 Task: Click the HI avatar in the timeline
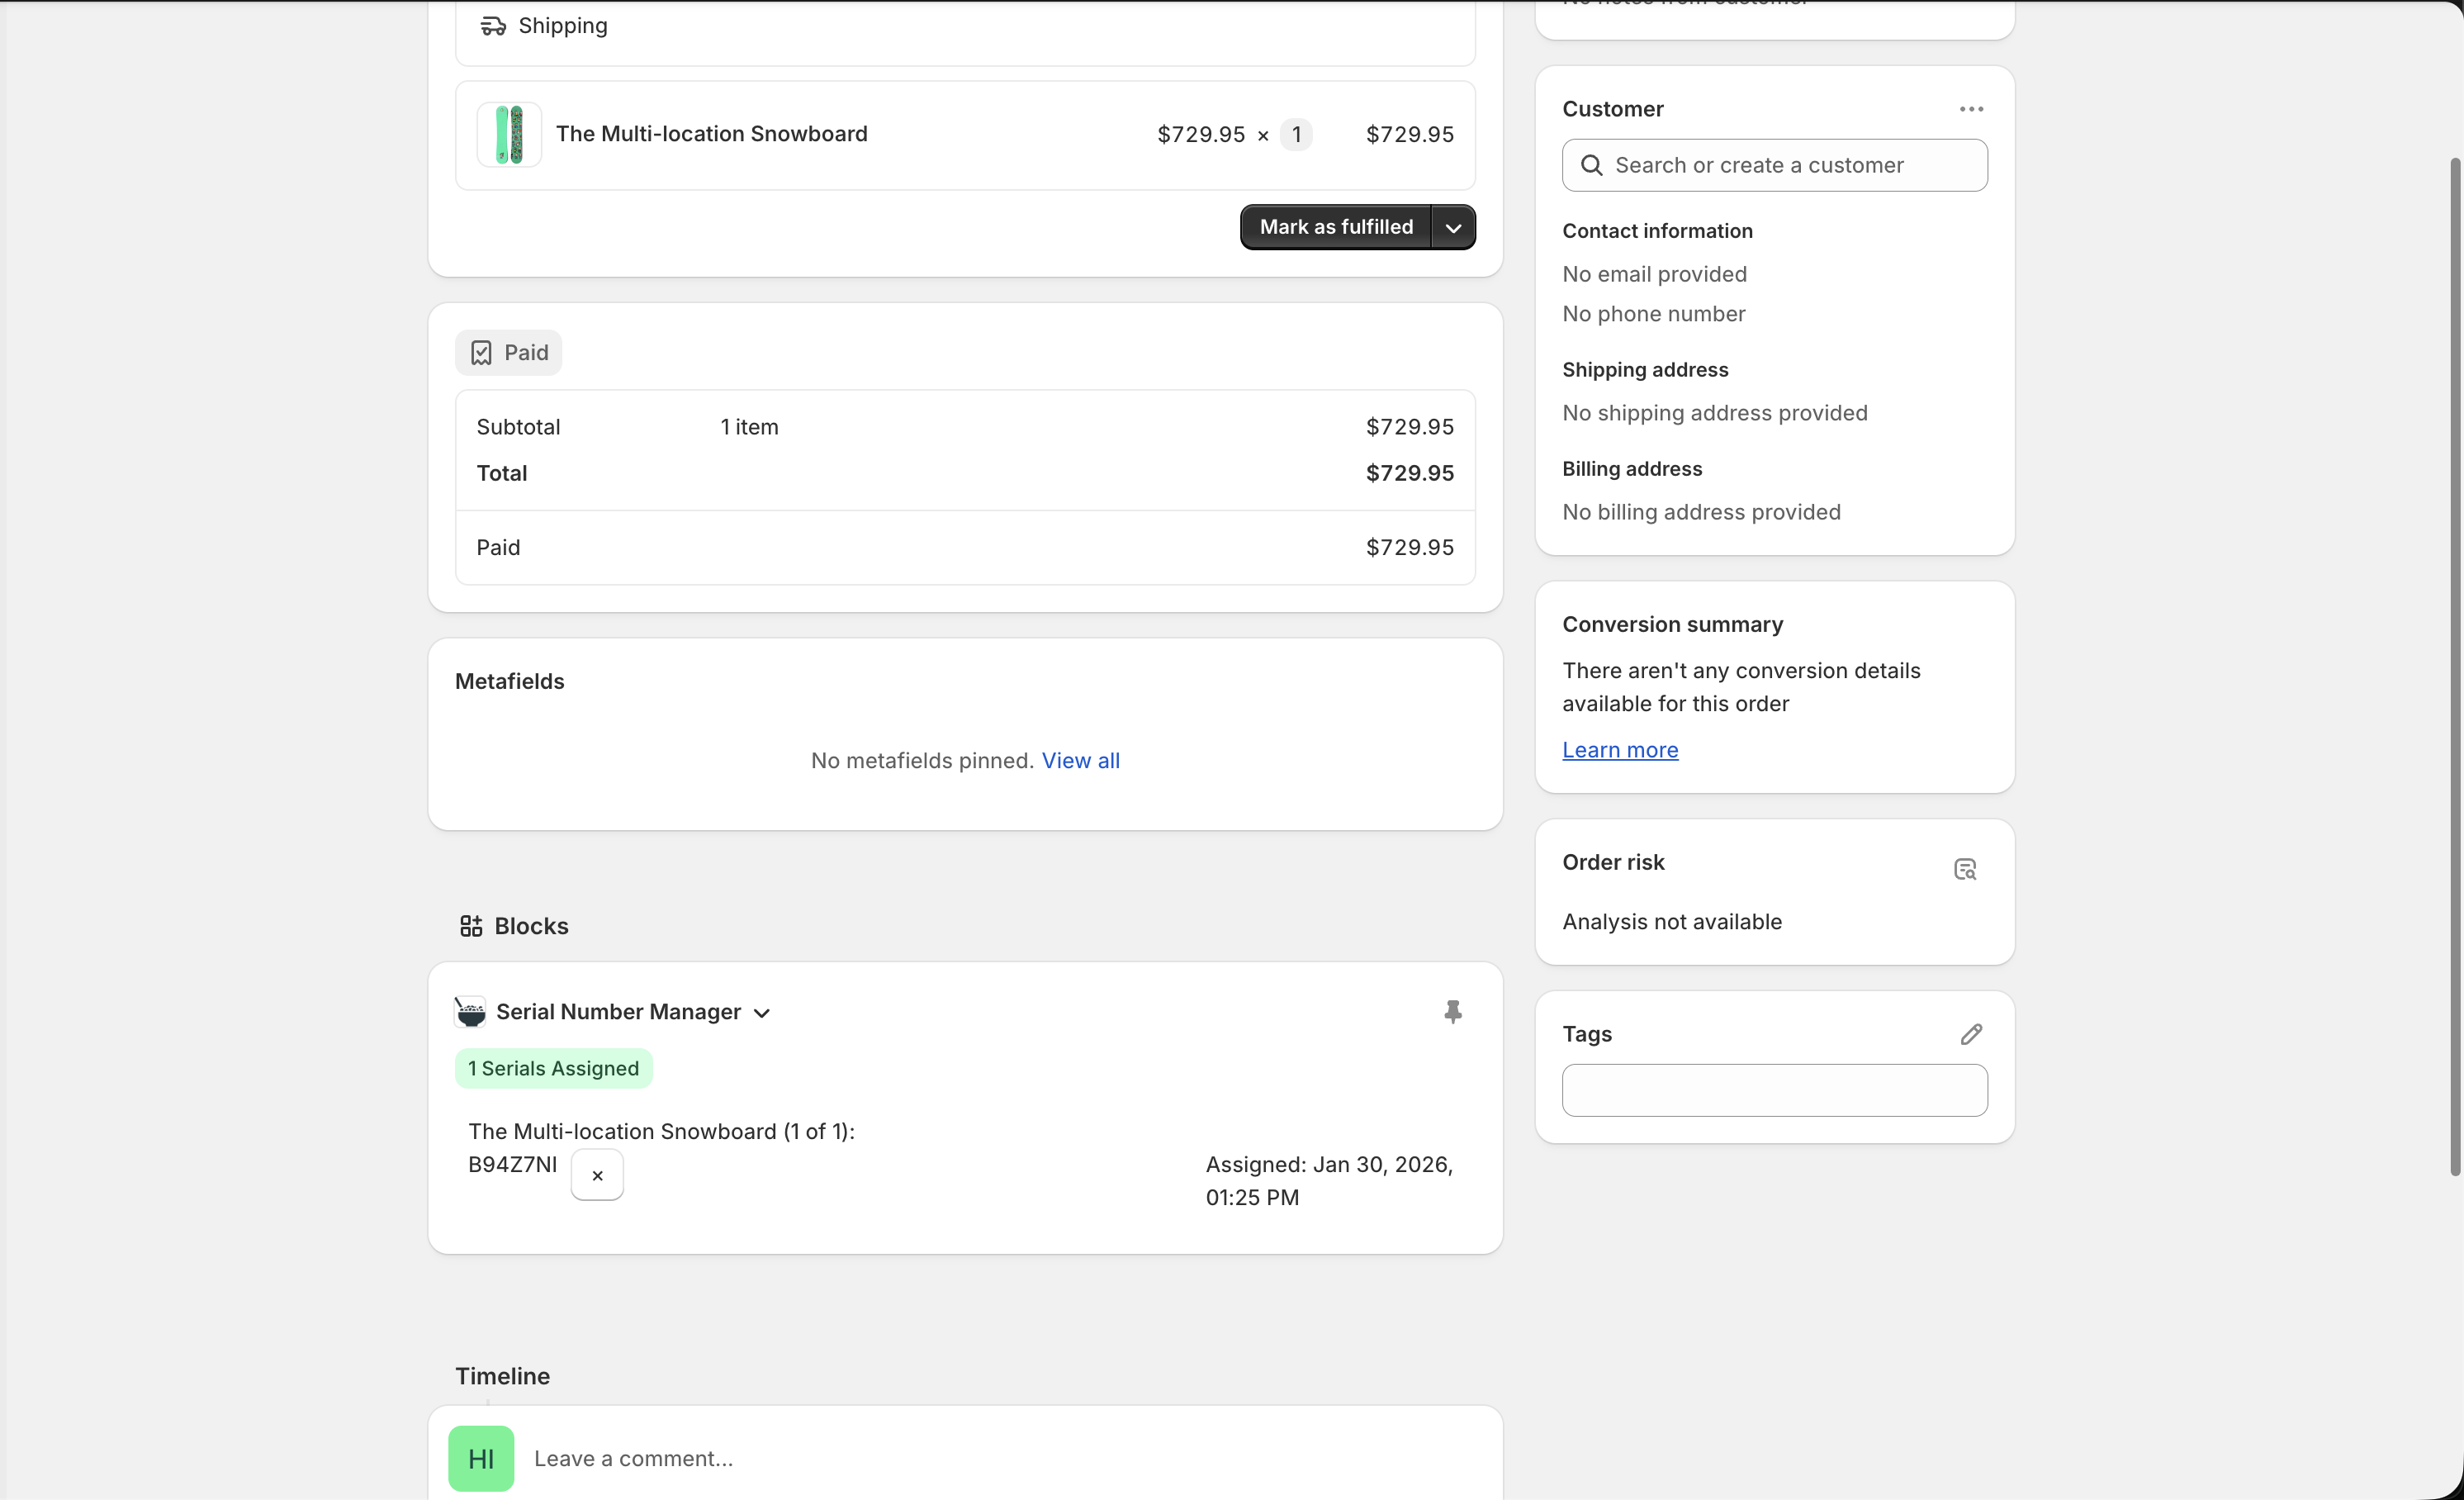[481, 1458]
